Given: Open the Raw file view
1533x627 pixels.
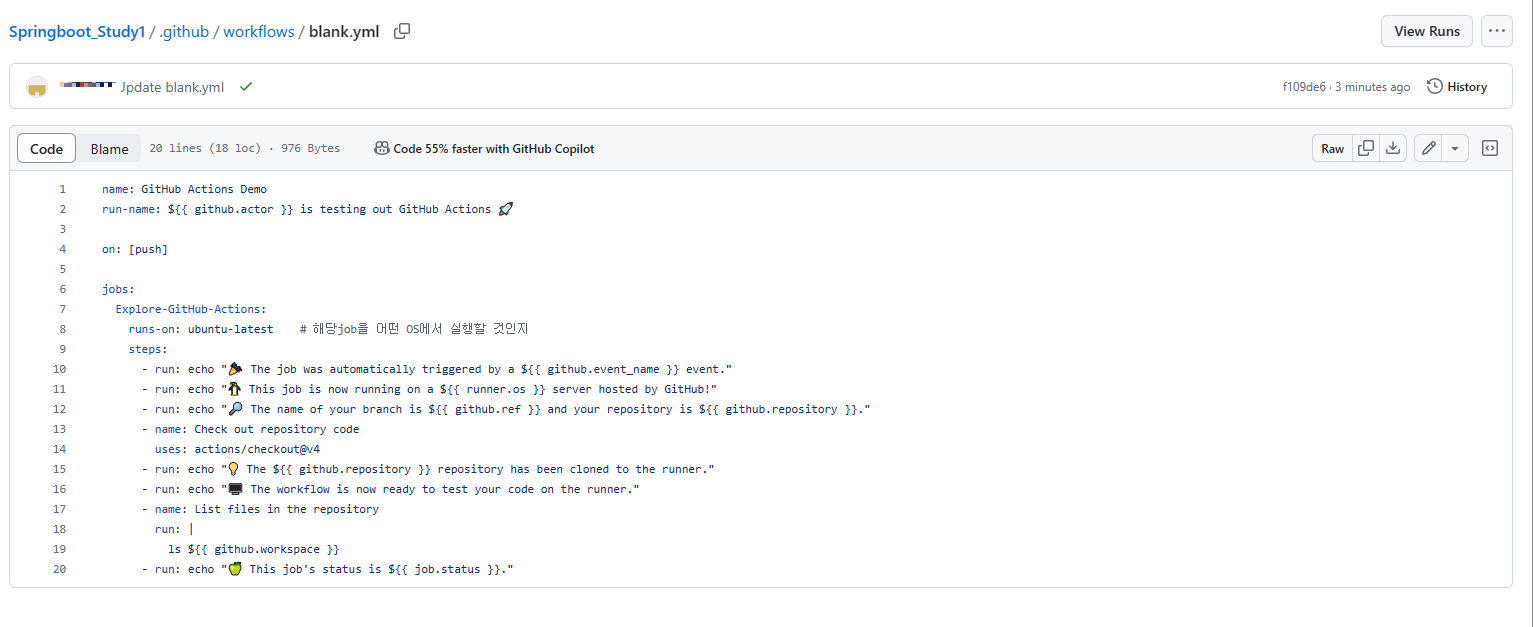Looking at the screenshot, I should [x=1332, y=148].
